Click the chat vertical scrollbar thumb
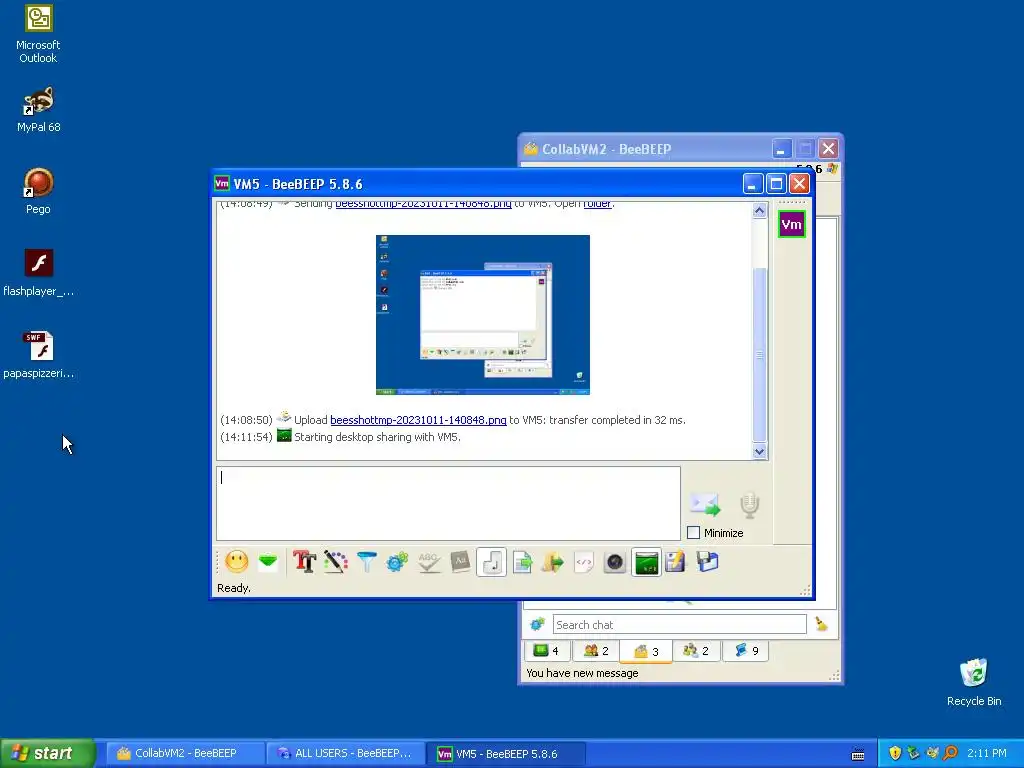This screenshot has width=1024, height=768. pos(759,355)
